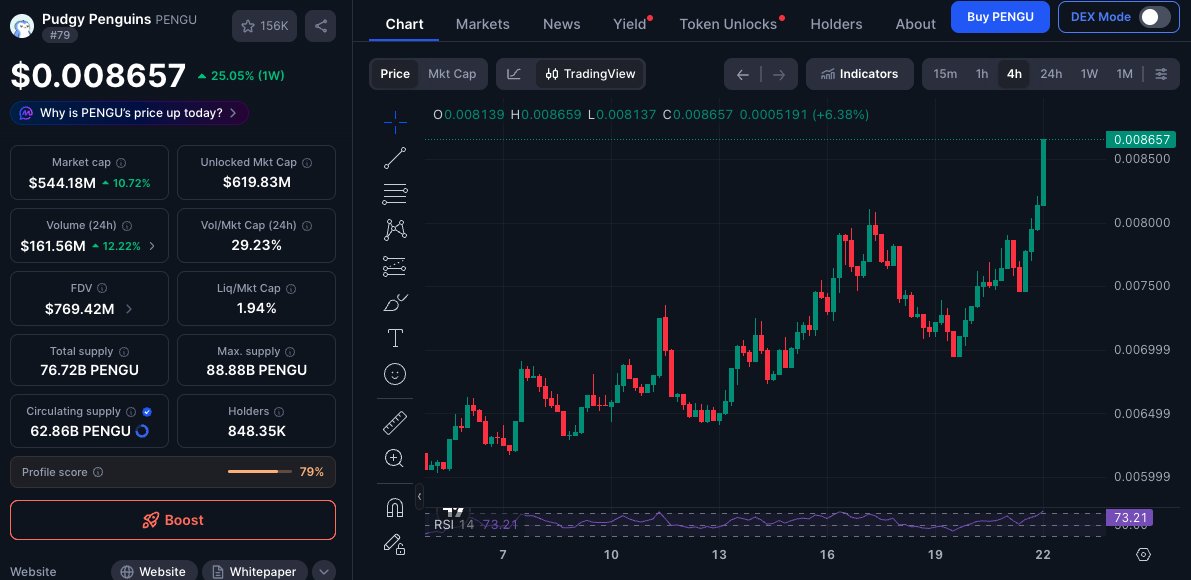The height and width of the screenshot is (580, 1191).
Task: Set chart interval to 1M
Action: click(x=1124, y=74)
